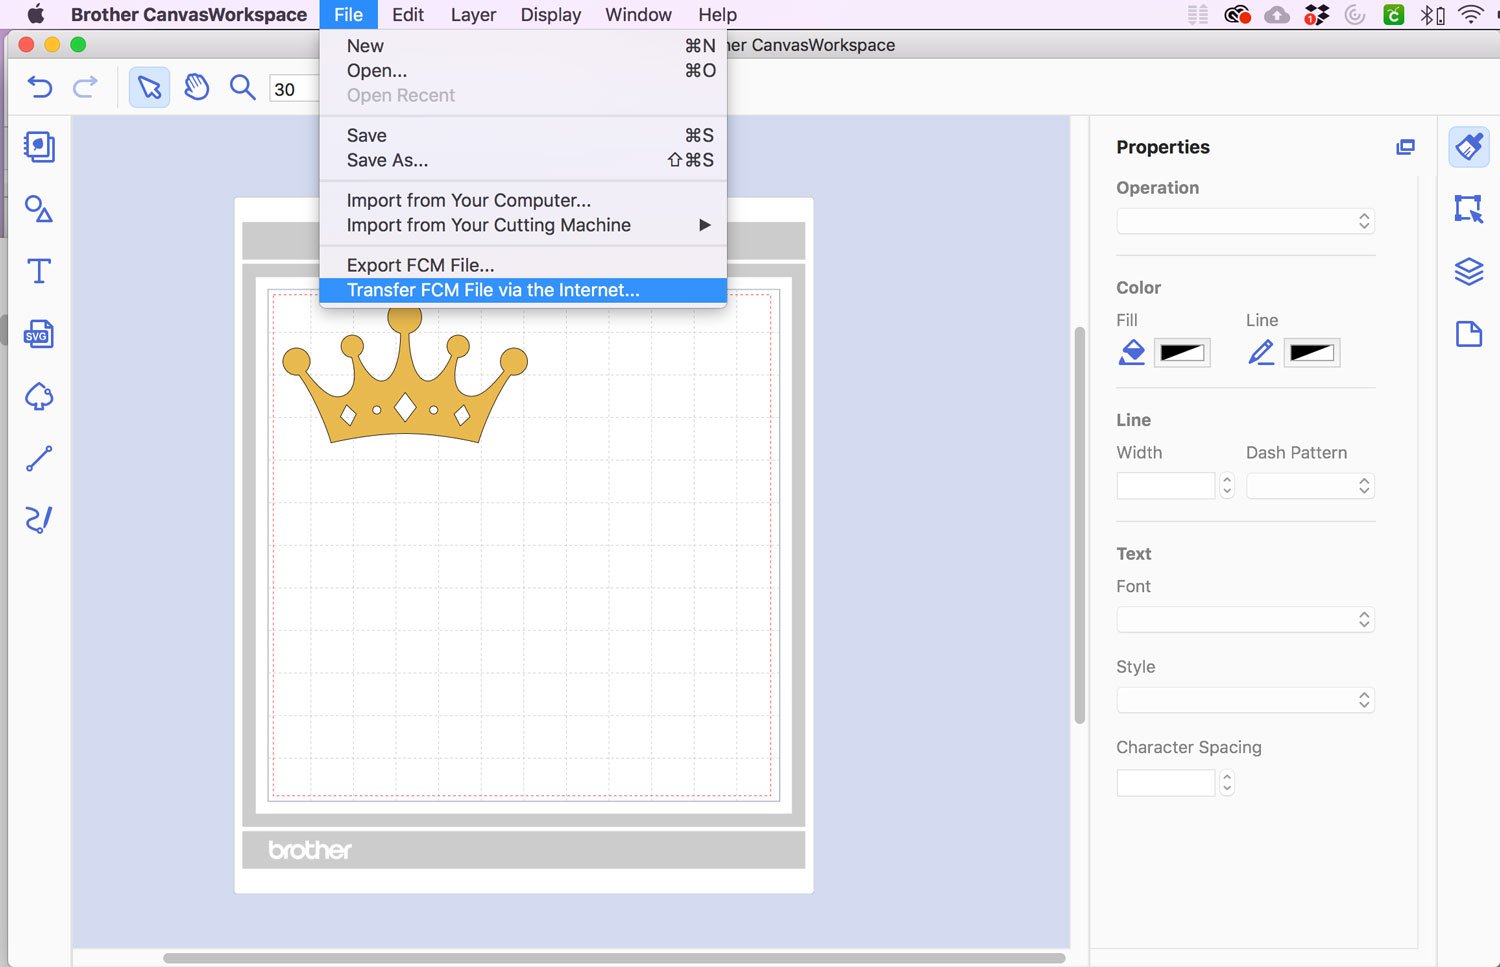
Task: Click the Undo arrow in the toolbar
Action: point(39,88)
